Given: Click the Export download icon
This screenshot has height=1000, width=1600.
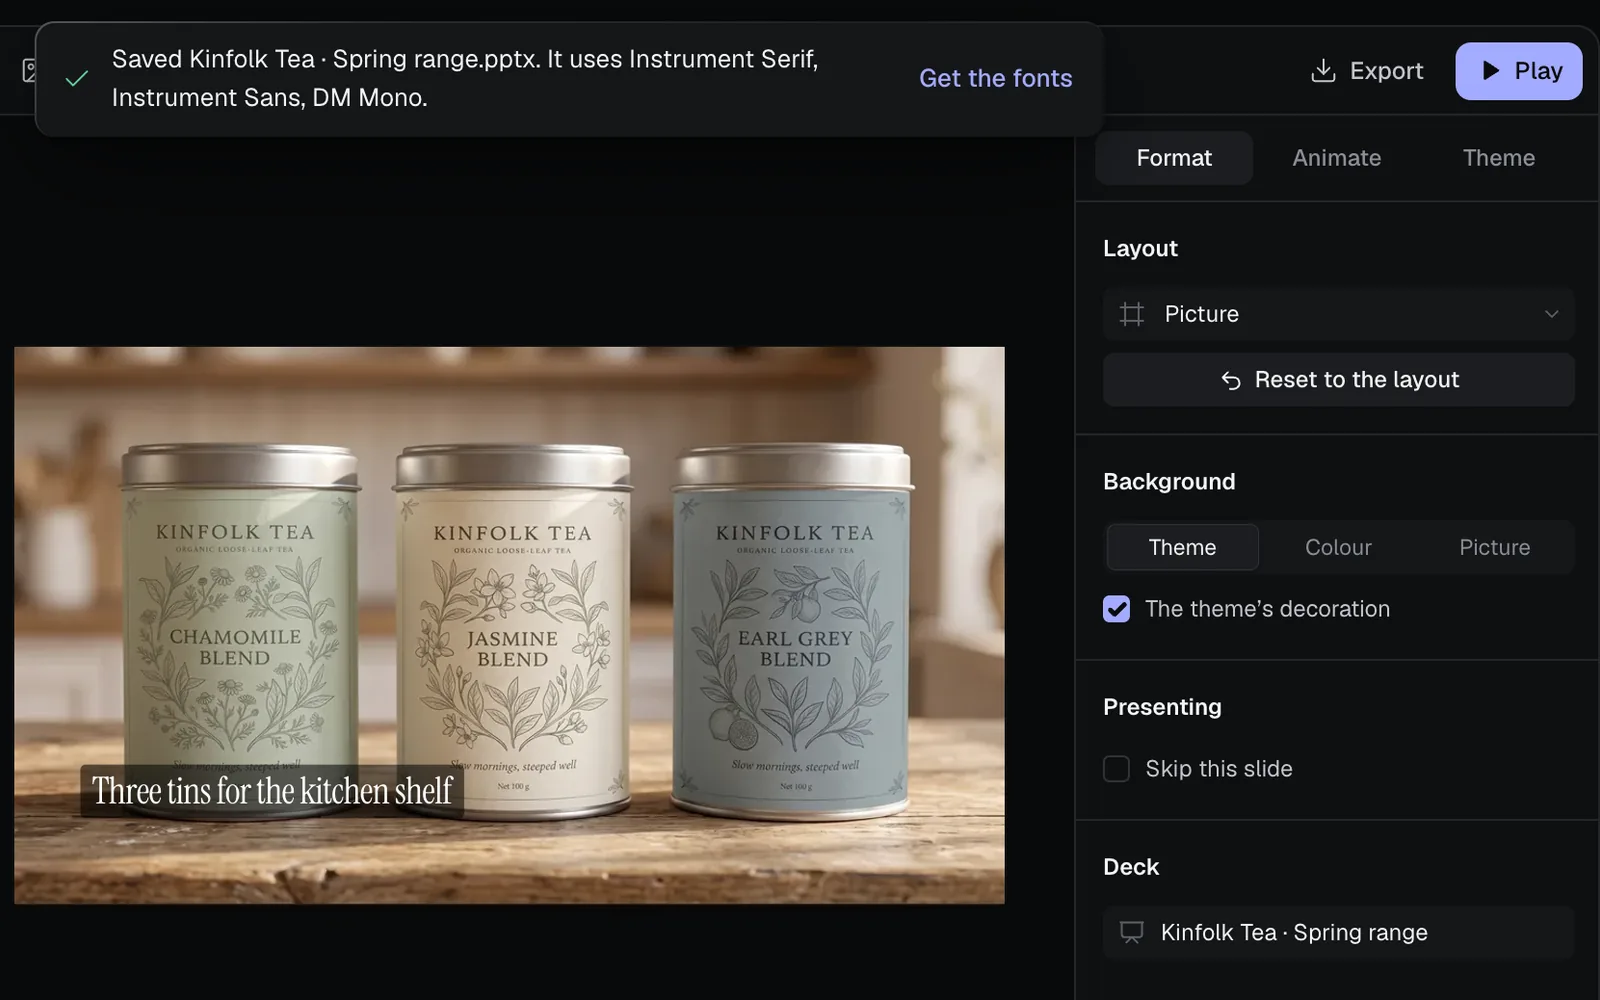Looking at the screenshot, I should point(1323,71).
